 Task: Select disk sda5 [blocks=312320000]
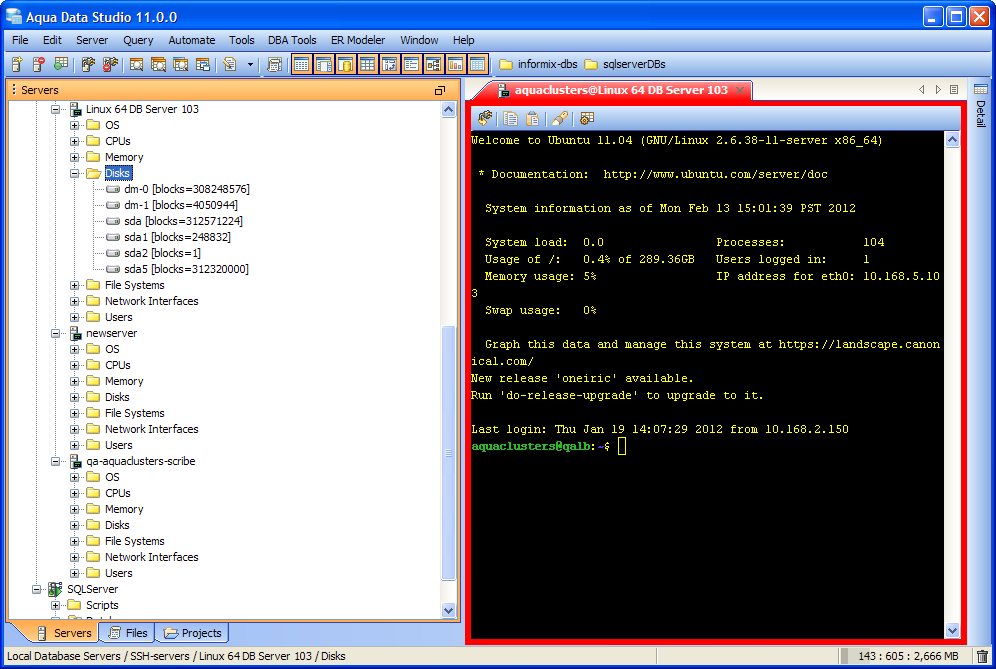(x=186, y=269)
